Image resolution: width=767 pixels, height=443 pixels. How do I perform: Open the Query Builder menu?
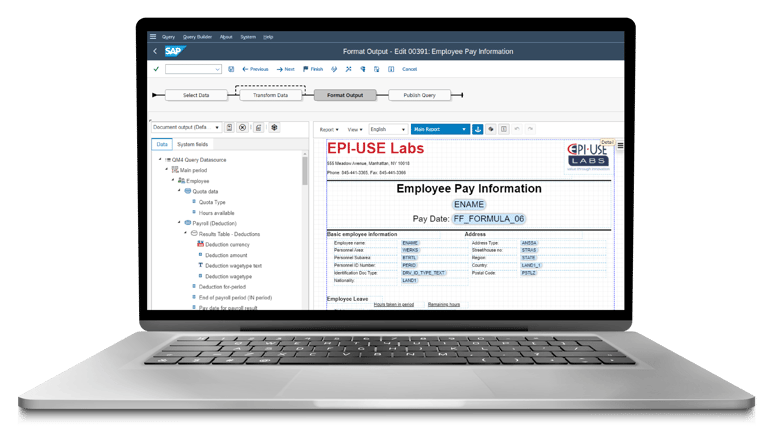point(197,37)
